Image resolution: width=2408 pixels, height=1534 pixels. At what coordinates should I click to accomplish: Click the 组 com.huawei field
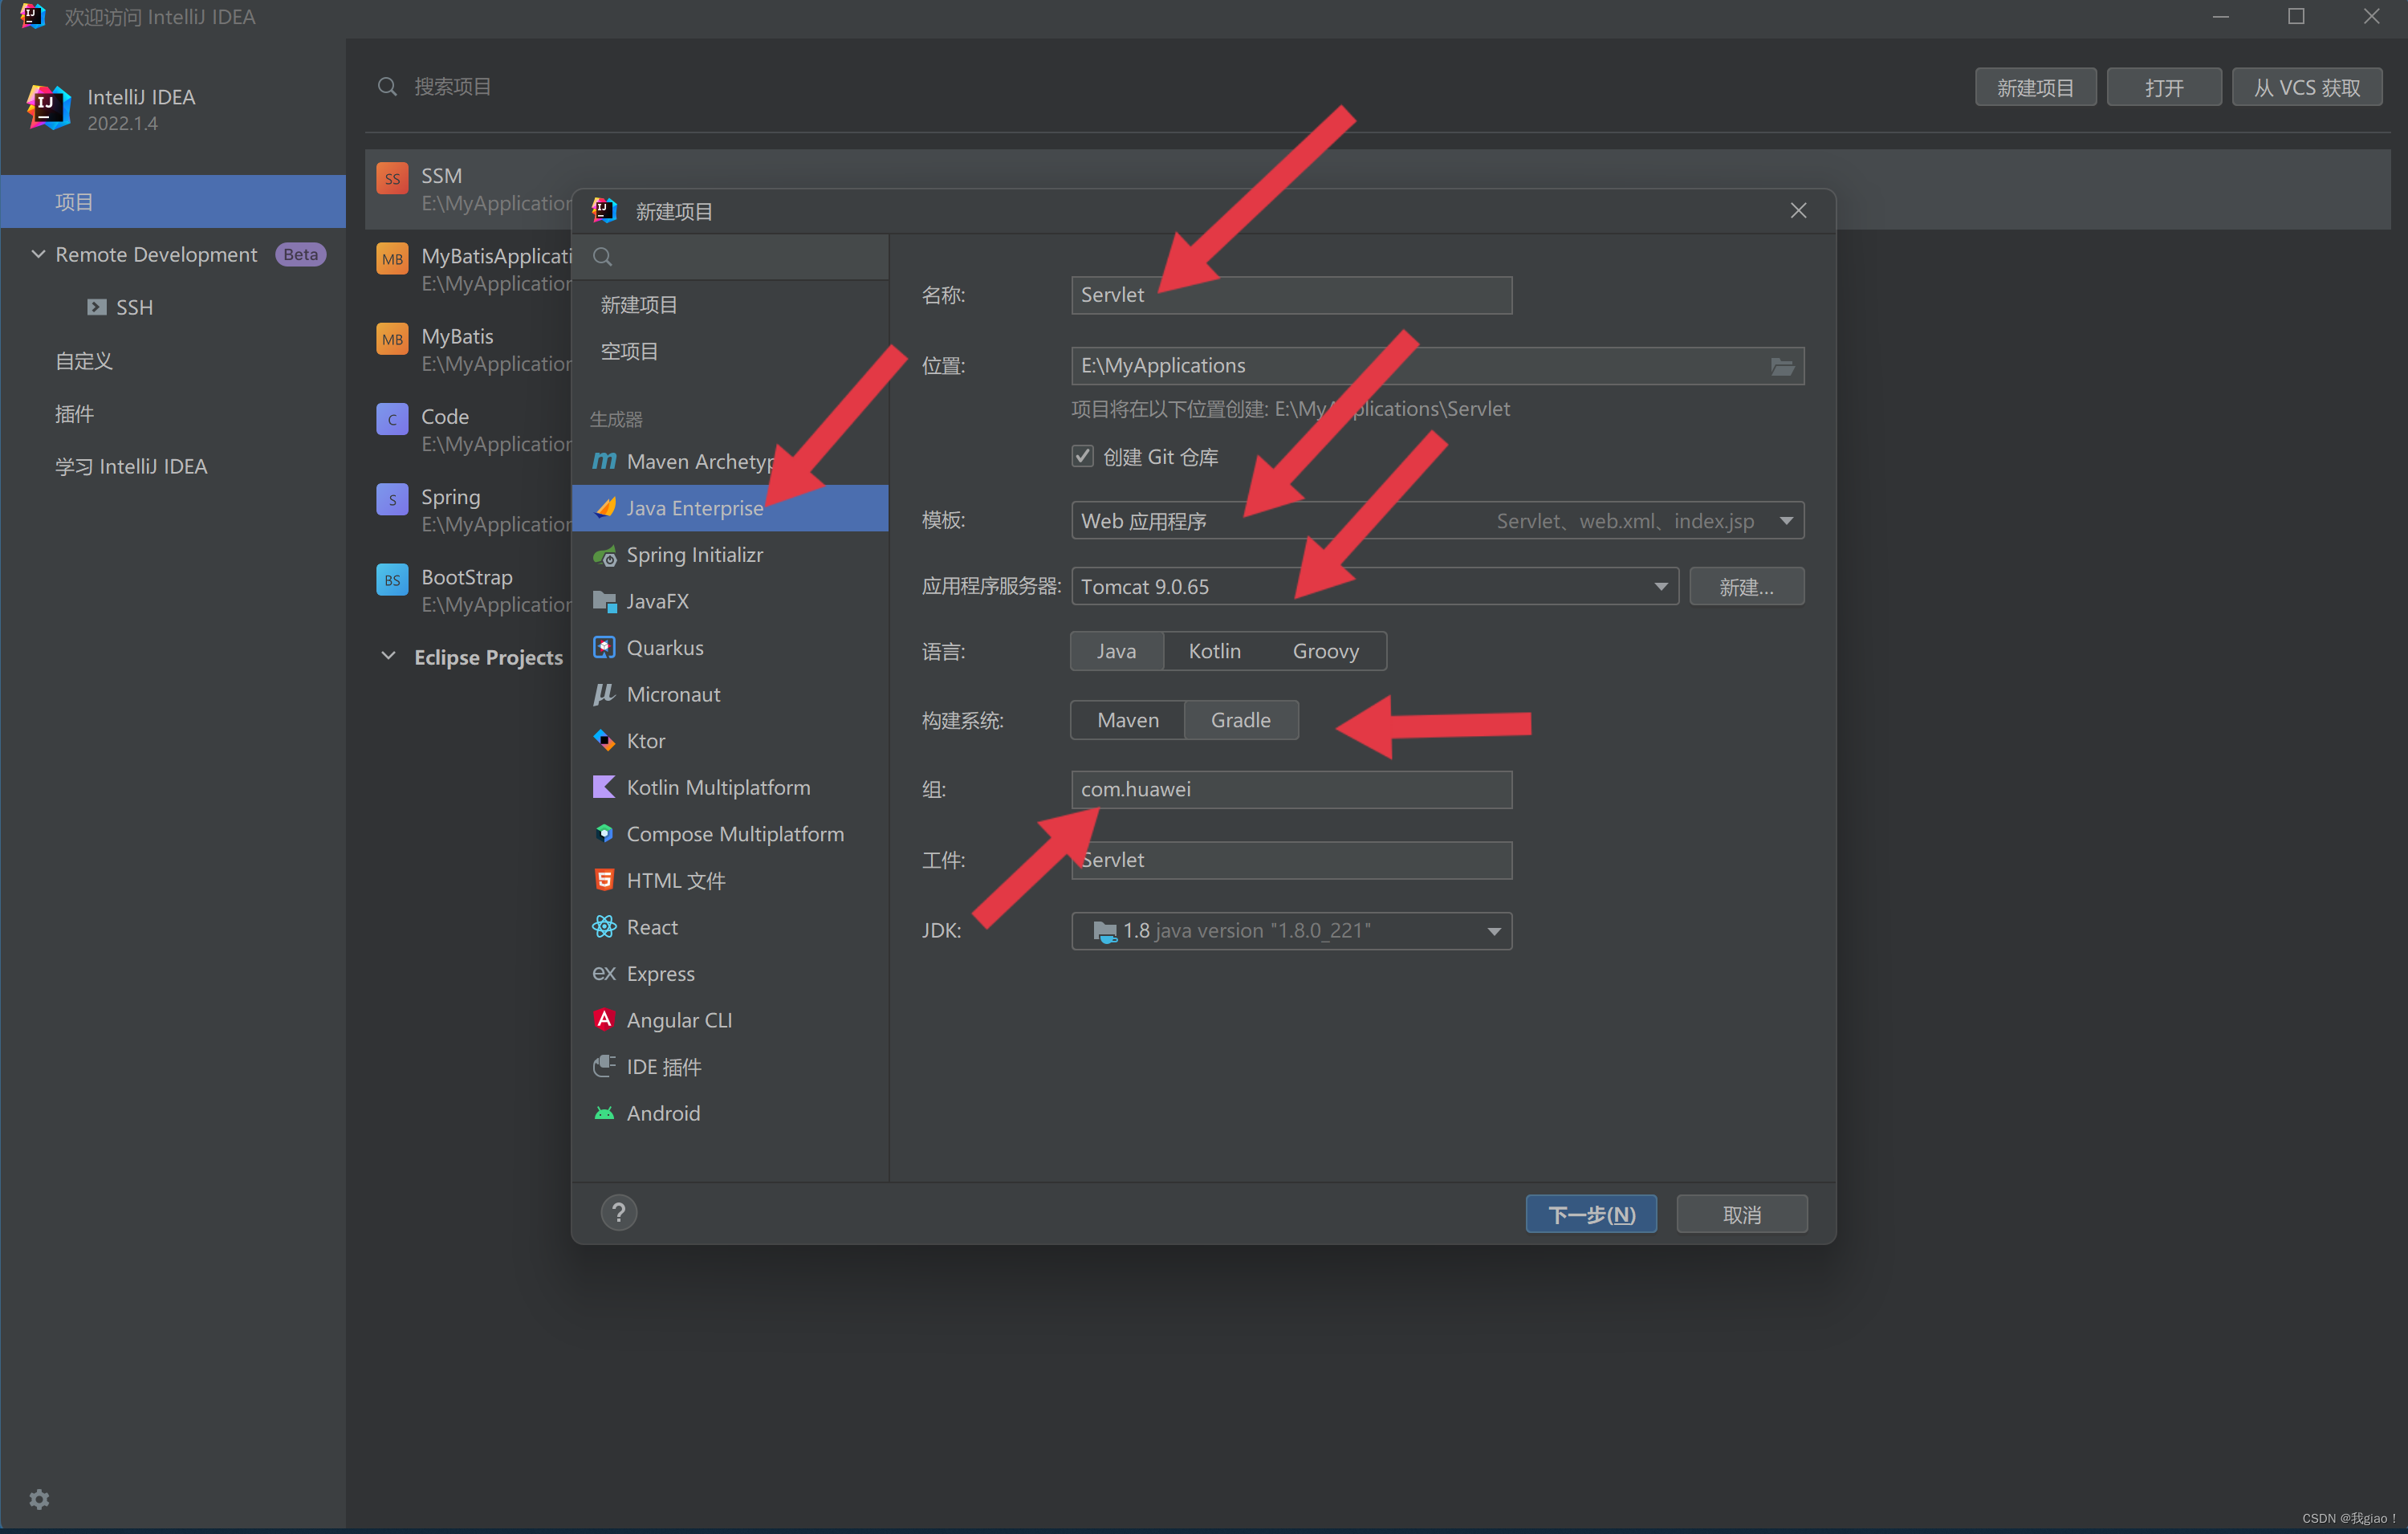1291,790
